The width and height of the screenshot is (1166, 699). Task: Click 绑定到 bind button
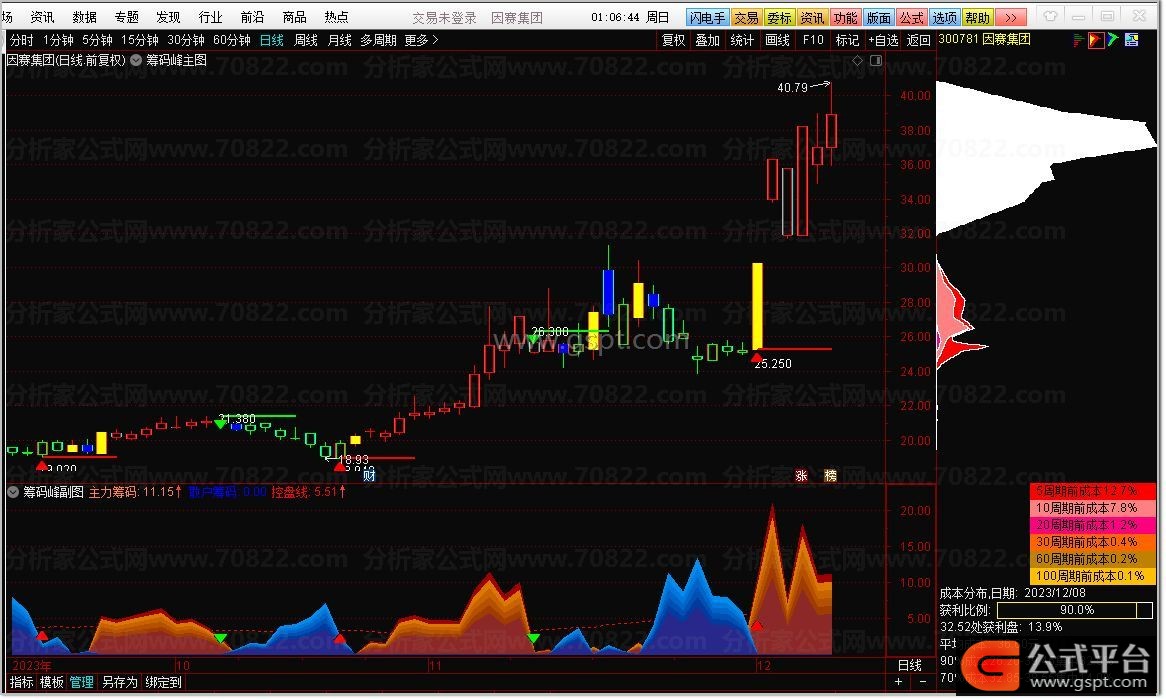(x=164, y=683)
